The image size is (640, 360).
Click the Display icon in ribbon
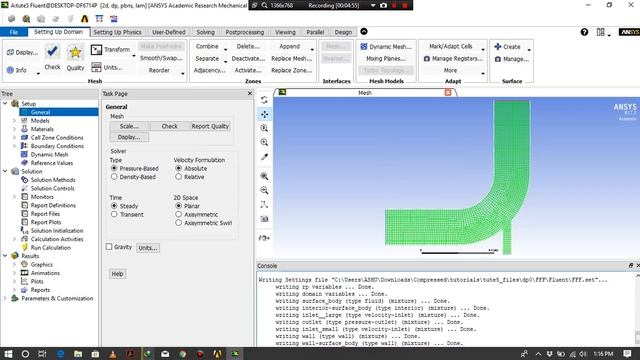10,52
